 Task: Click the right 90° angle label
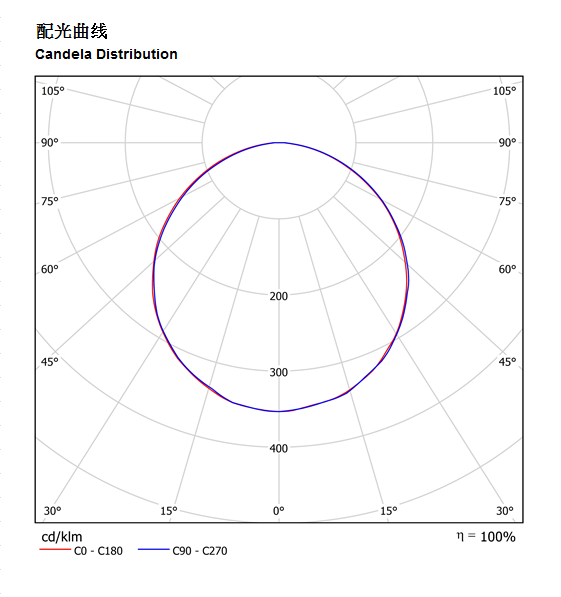(507, 142)
